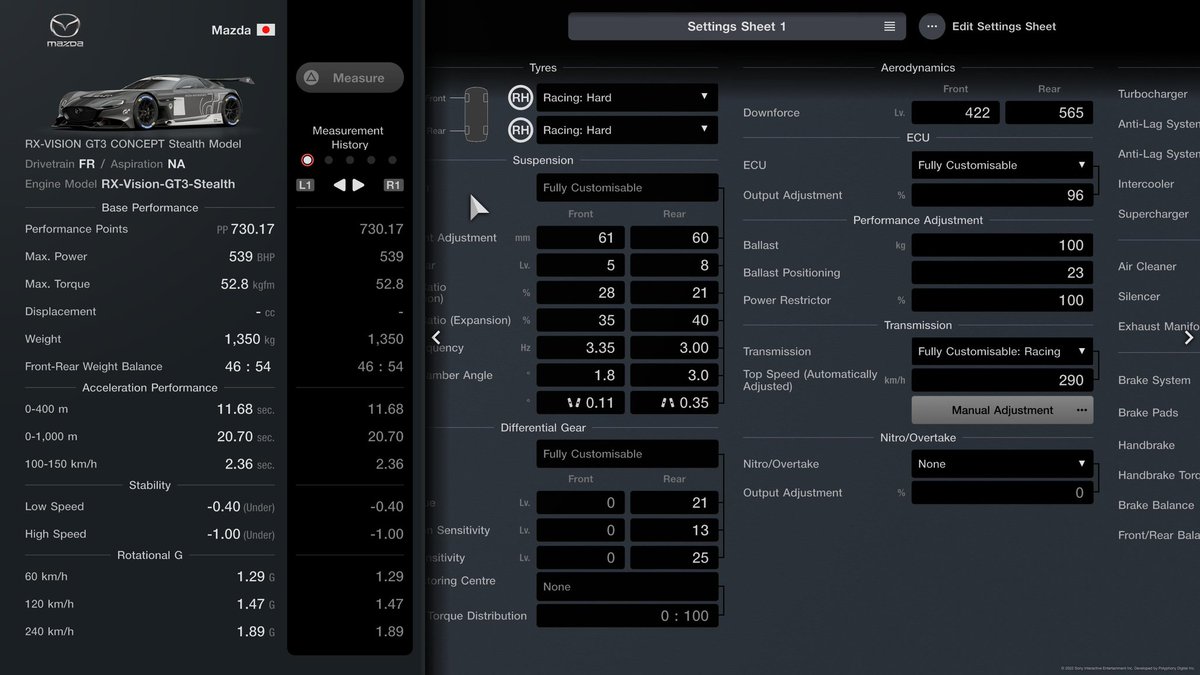Select the Suspension Fully Customisable field
The image size is (1200, 675).
click(627, 188)
